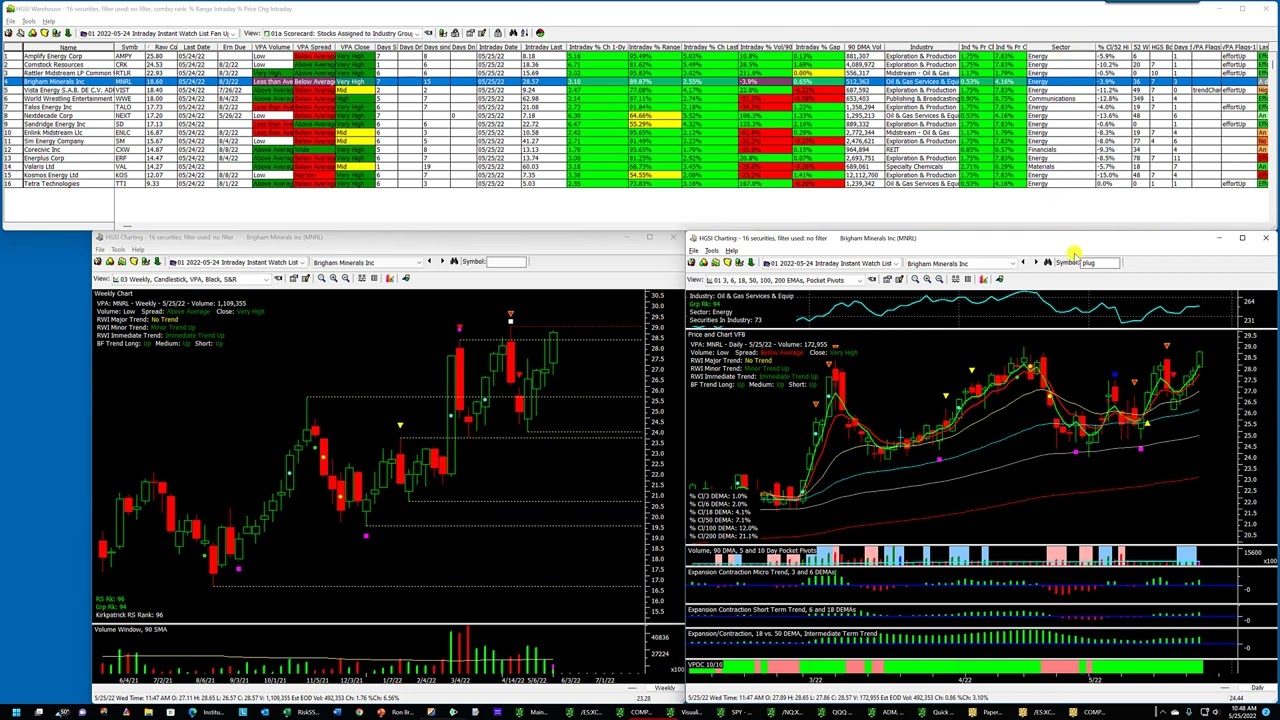Click edit view icon in right chart toolbar
The image size is (1280, 720).
(899, 279)
